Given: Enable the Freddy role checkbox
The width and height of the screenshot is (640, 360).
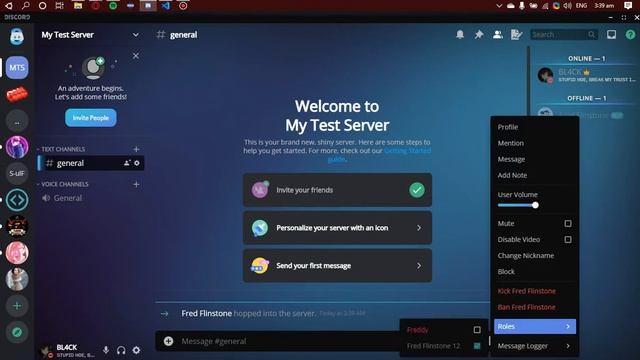Looking at the screenshot, I should (477, 329).
